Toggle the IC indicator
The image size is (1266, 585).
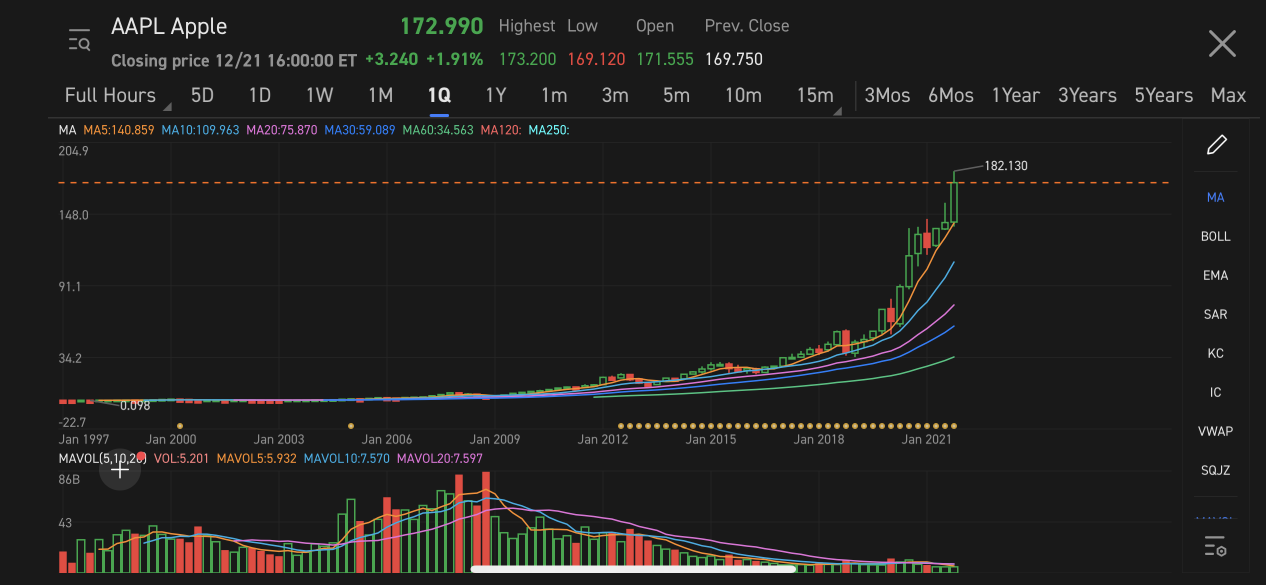tap(1215, 393)
